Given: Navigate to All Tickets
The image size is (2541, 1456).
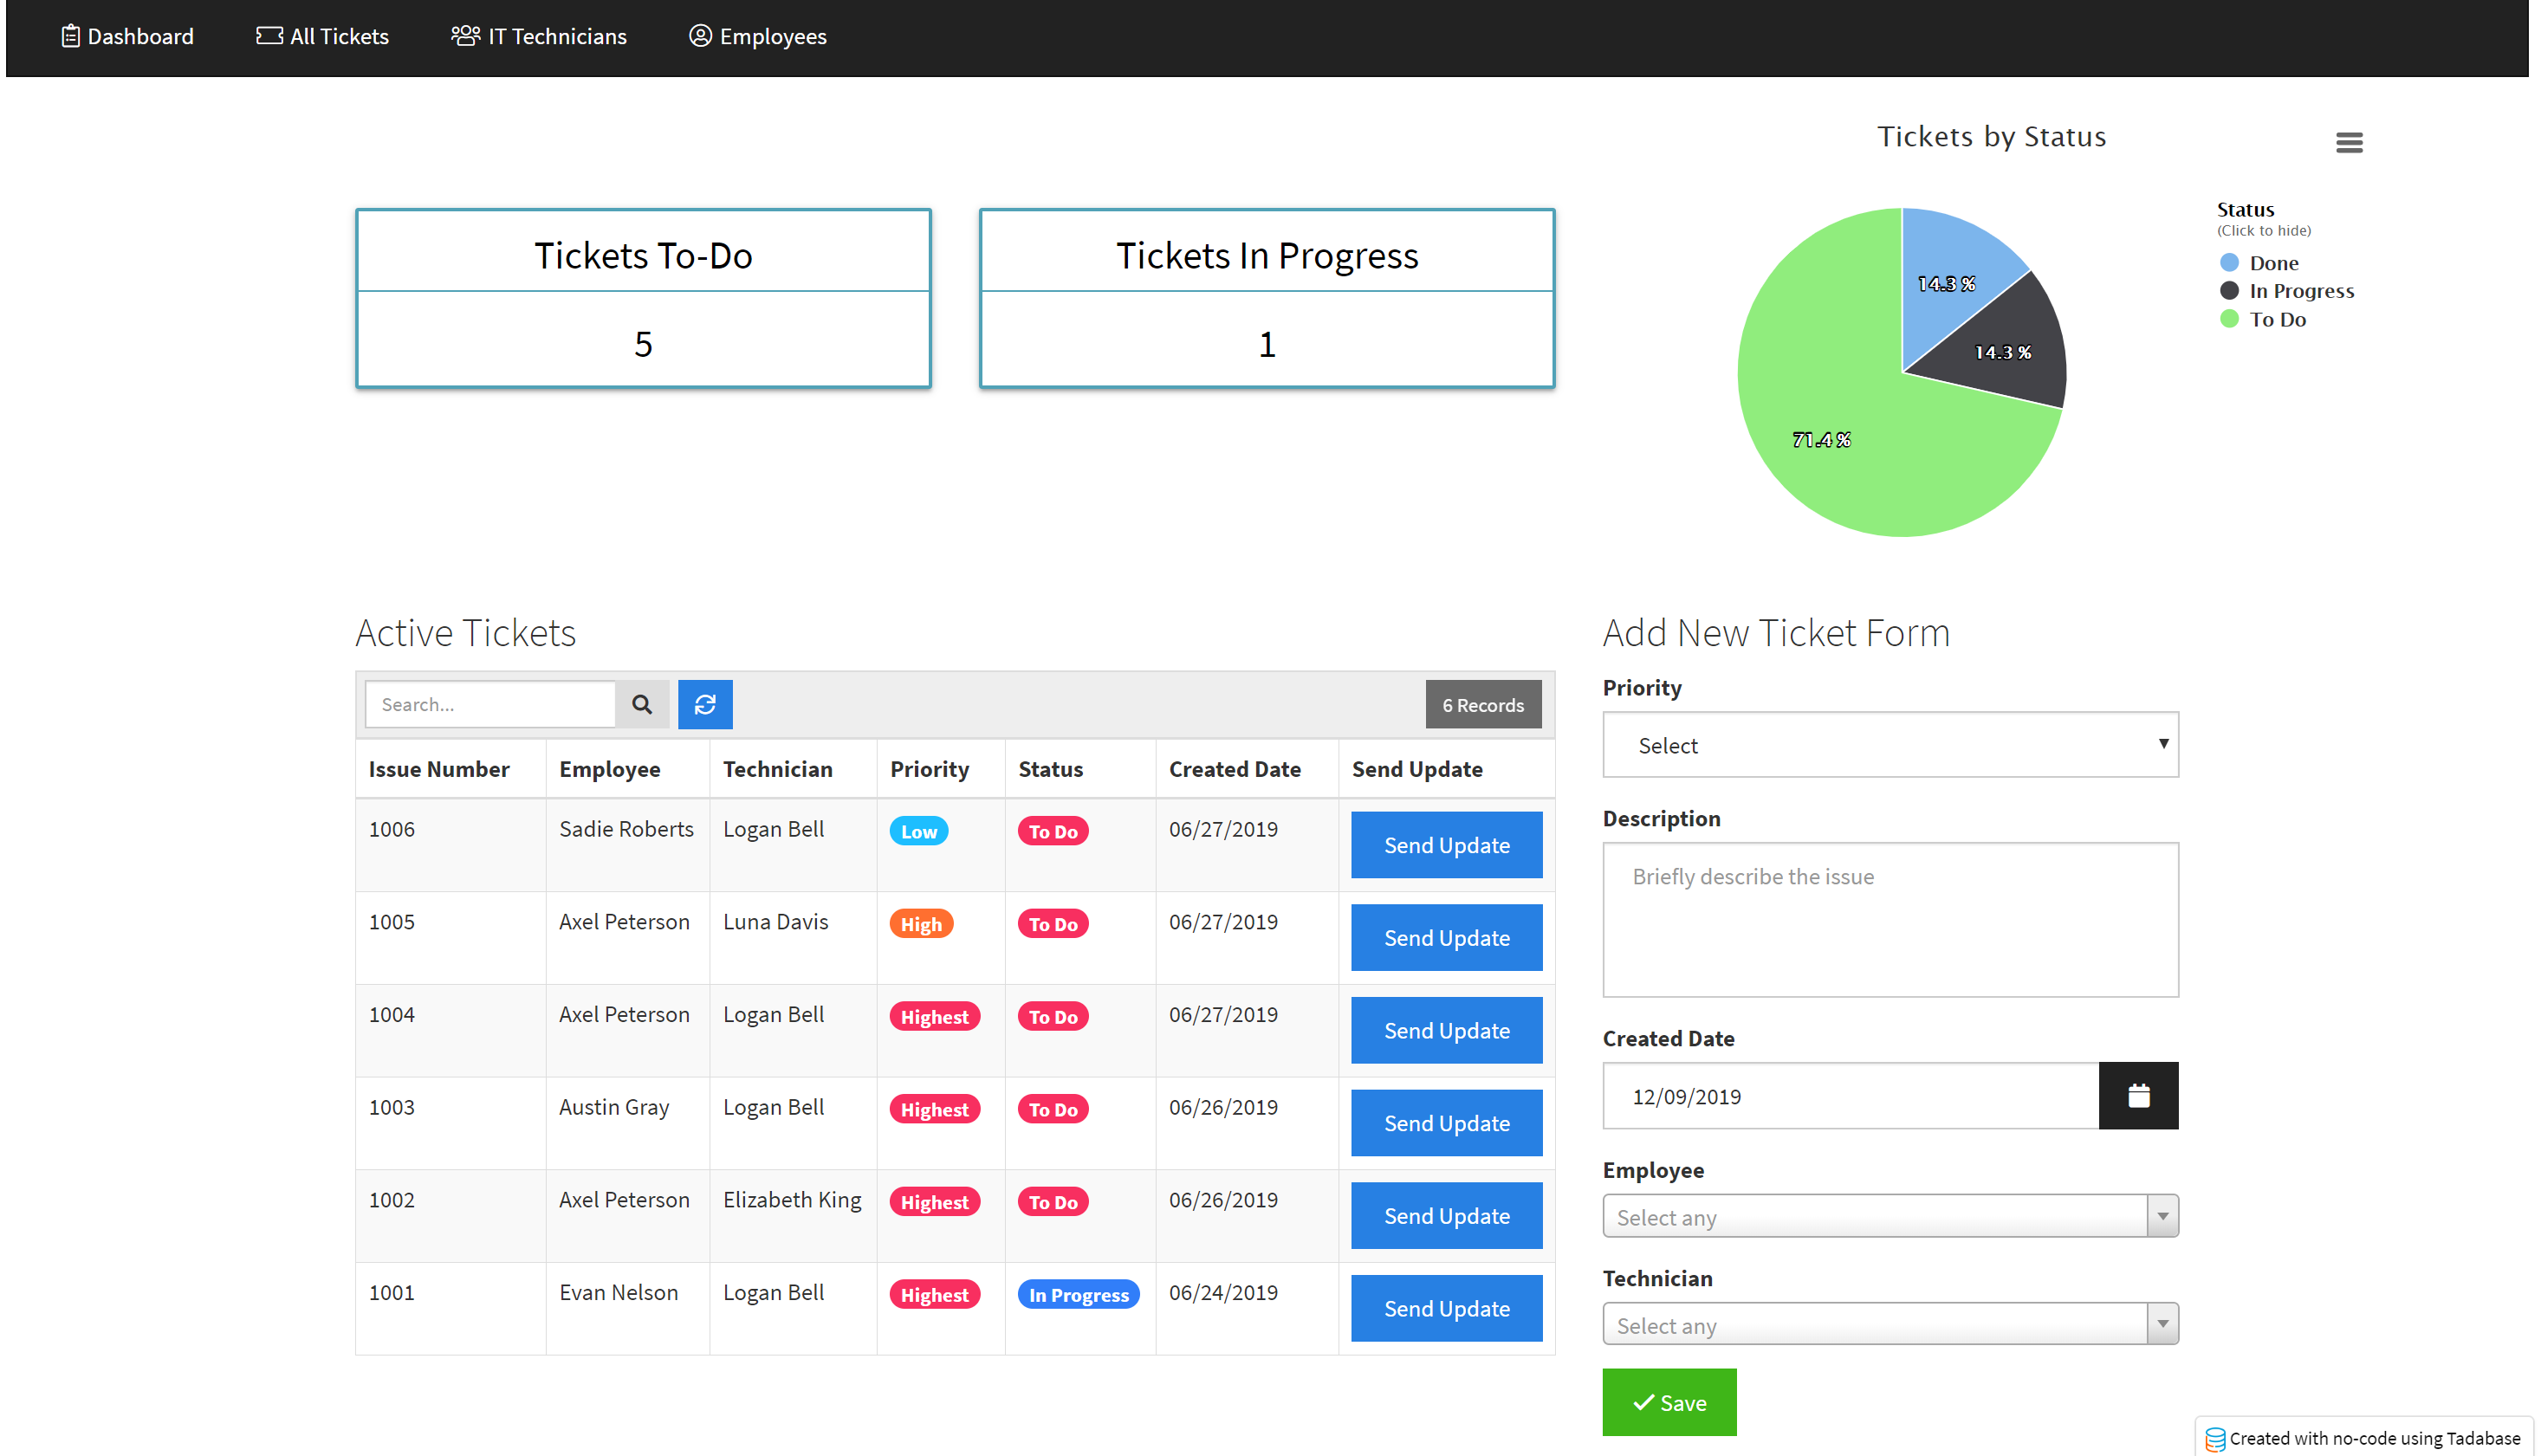Looking at the screenshot, I should (x=322, y=35).
